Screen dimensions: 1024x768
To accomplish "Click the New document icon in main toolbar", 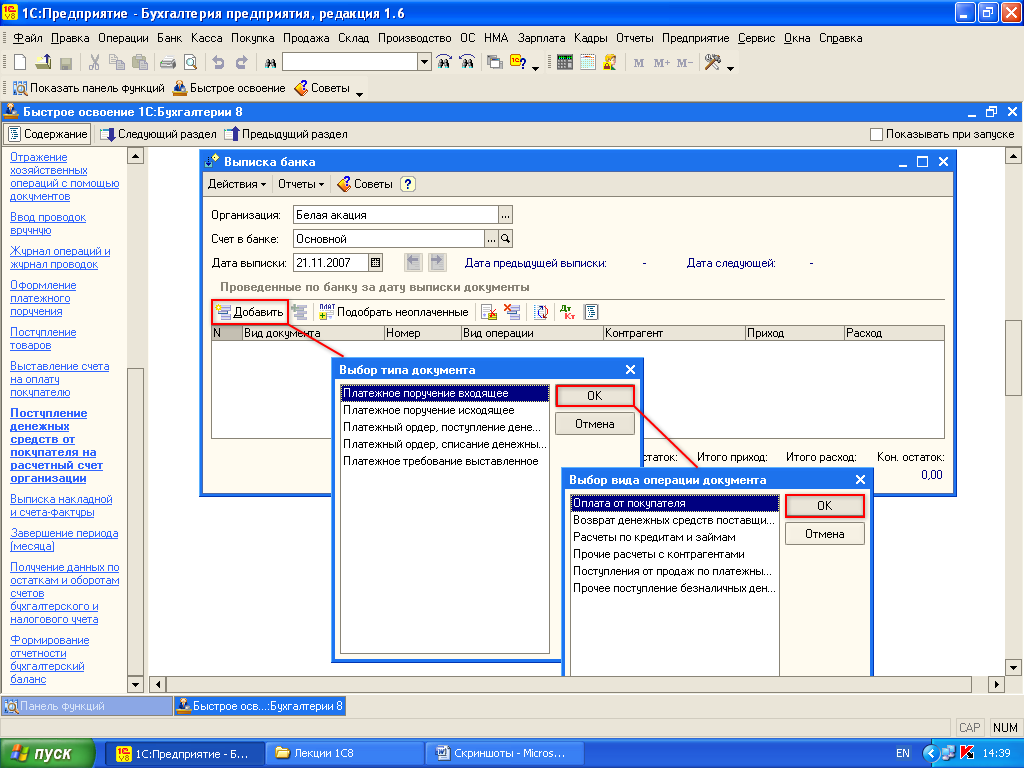I will [20, 63].
